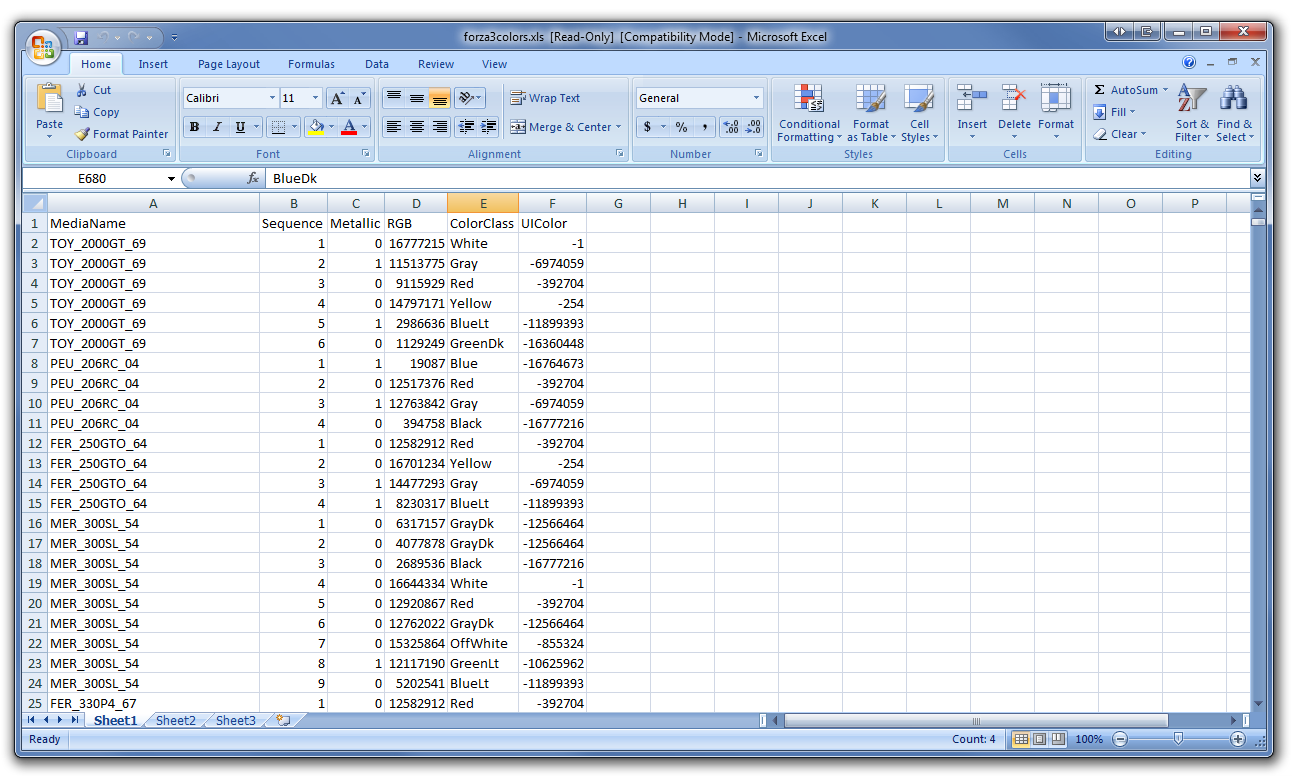The width and height of the screenshot is (1292, 776).
Task: Open the font name Calibri dropdown
Action: (272, 98)
